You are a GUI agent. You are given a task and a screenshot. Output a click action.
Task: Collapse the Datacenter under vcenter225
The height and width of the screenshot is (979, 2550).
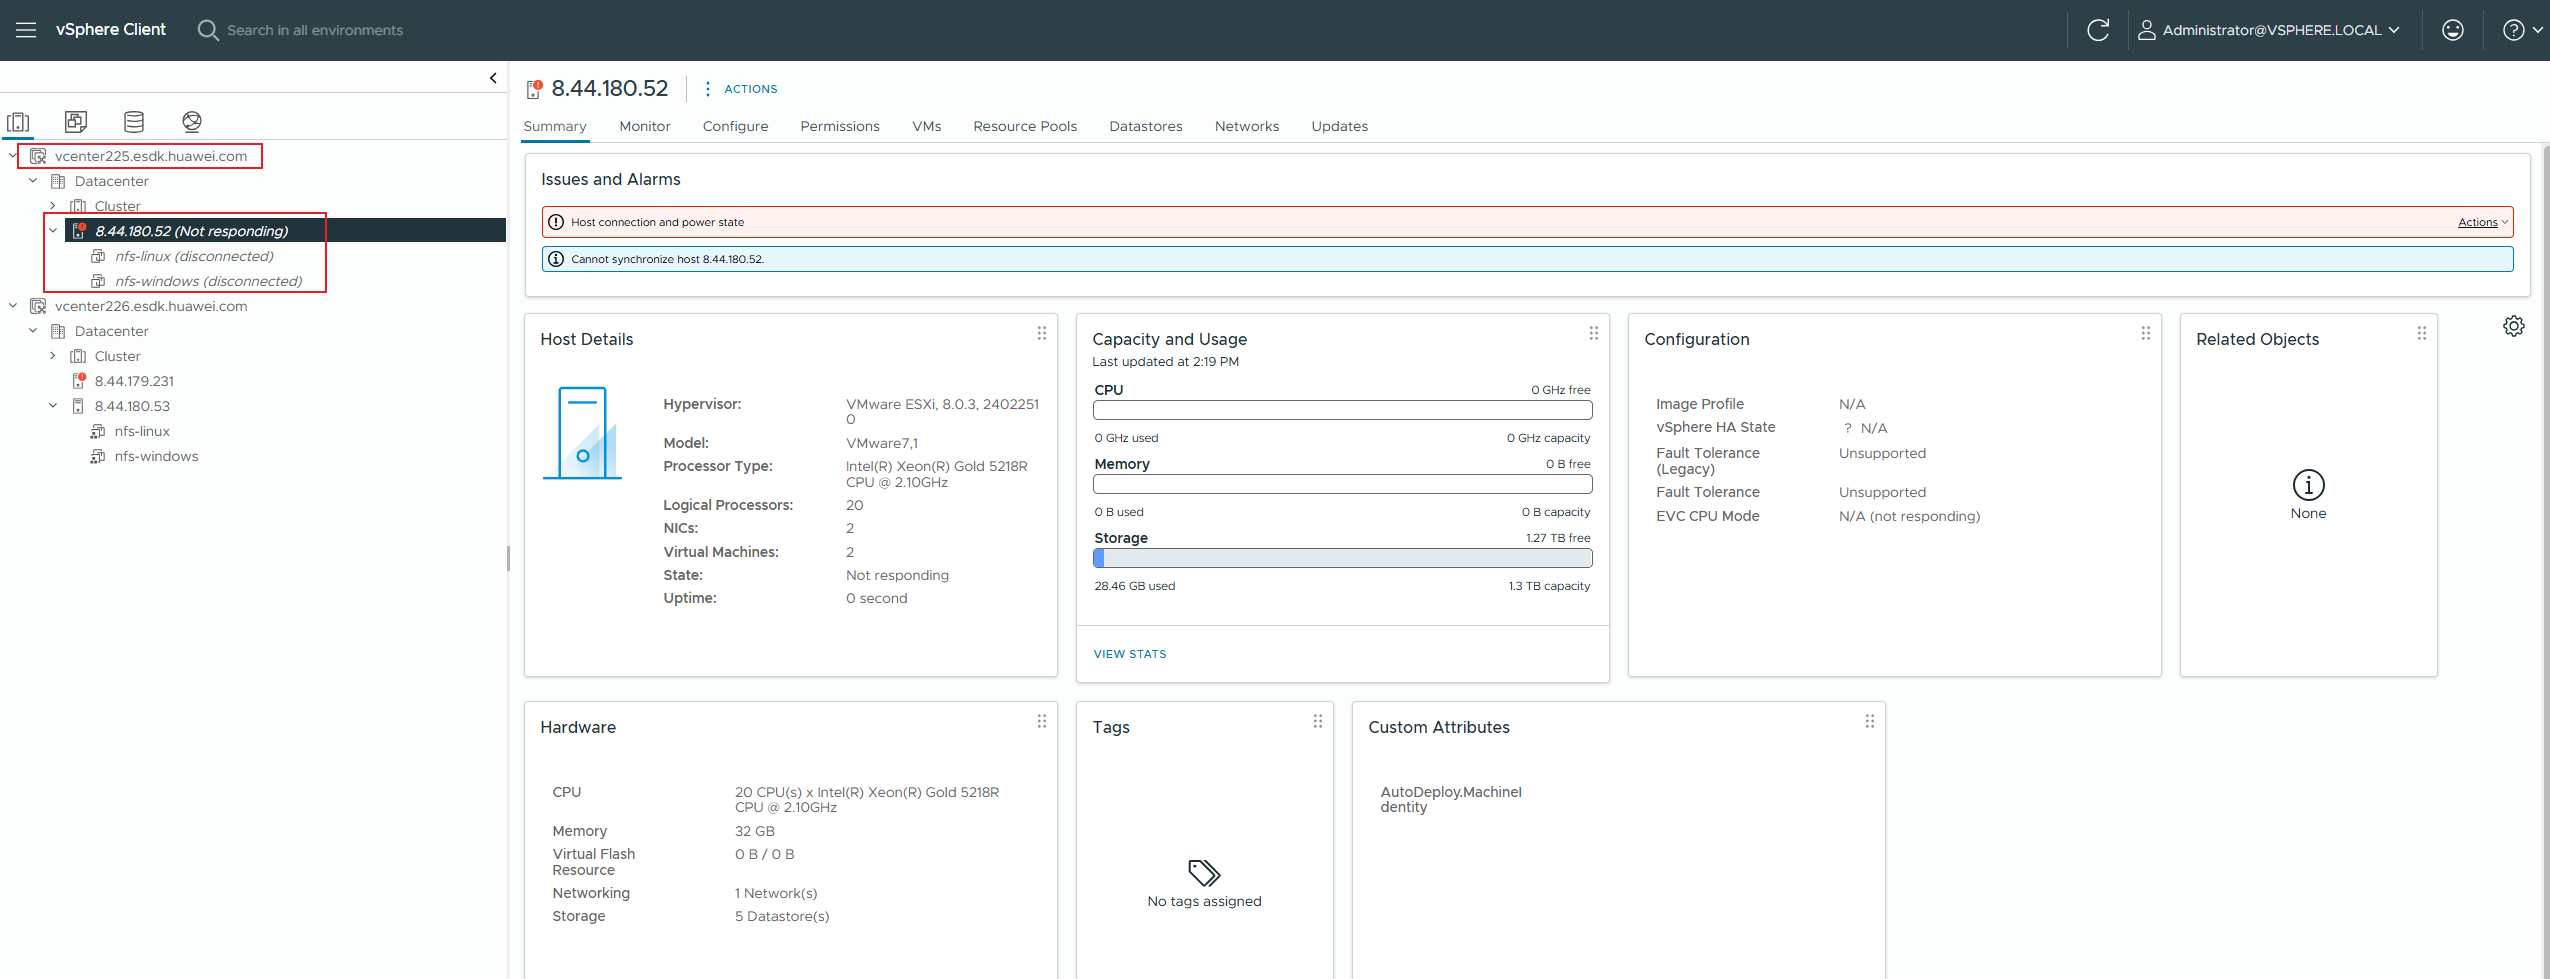(x=32, y=181)
